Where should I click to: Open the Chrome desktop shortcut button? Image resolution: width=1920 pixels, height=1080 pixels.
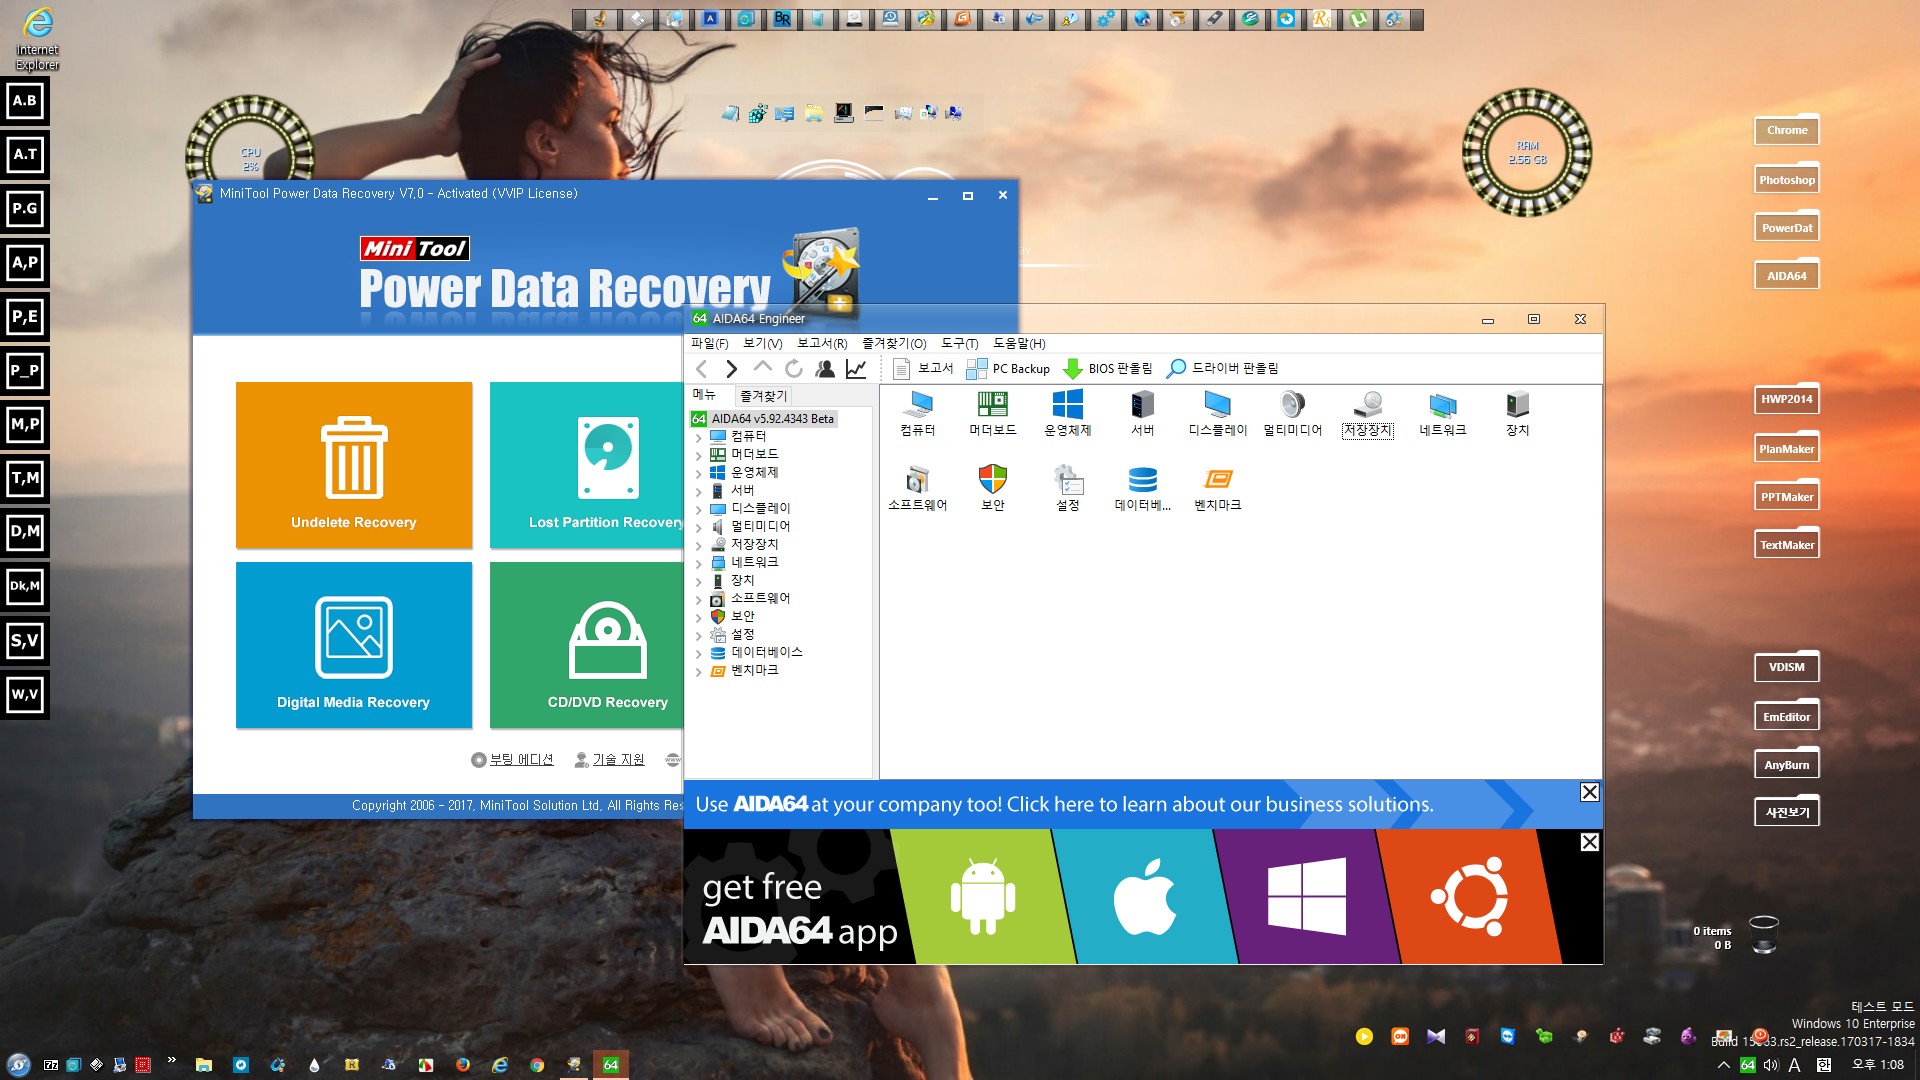click(1786, 130)
